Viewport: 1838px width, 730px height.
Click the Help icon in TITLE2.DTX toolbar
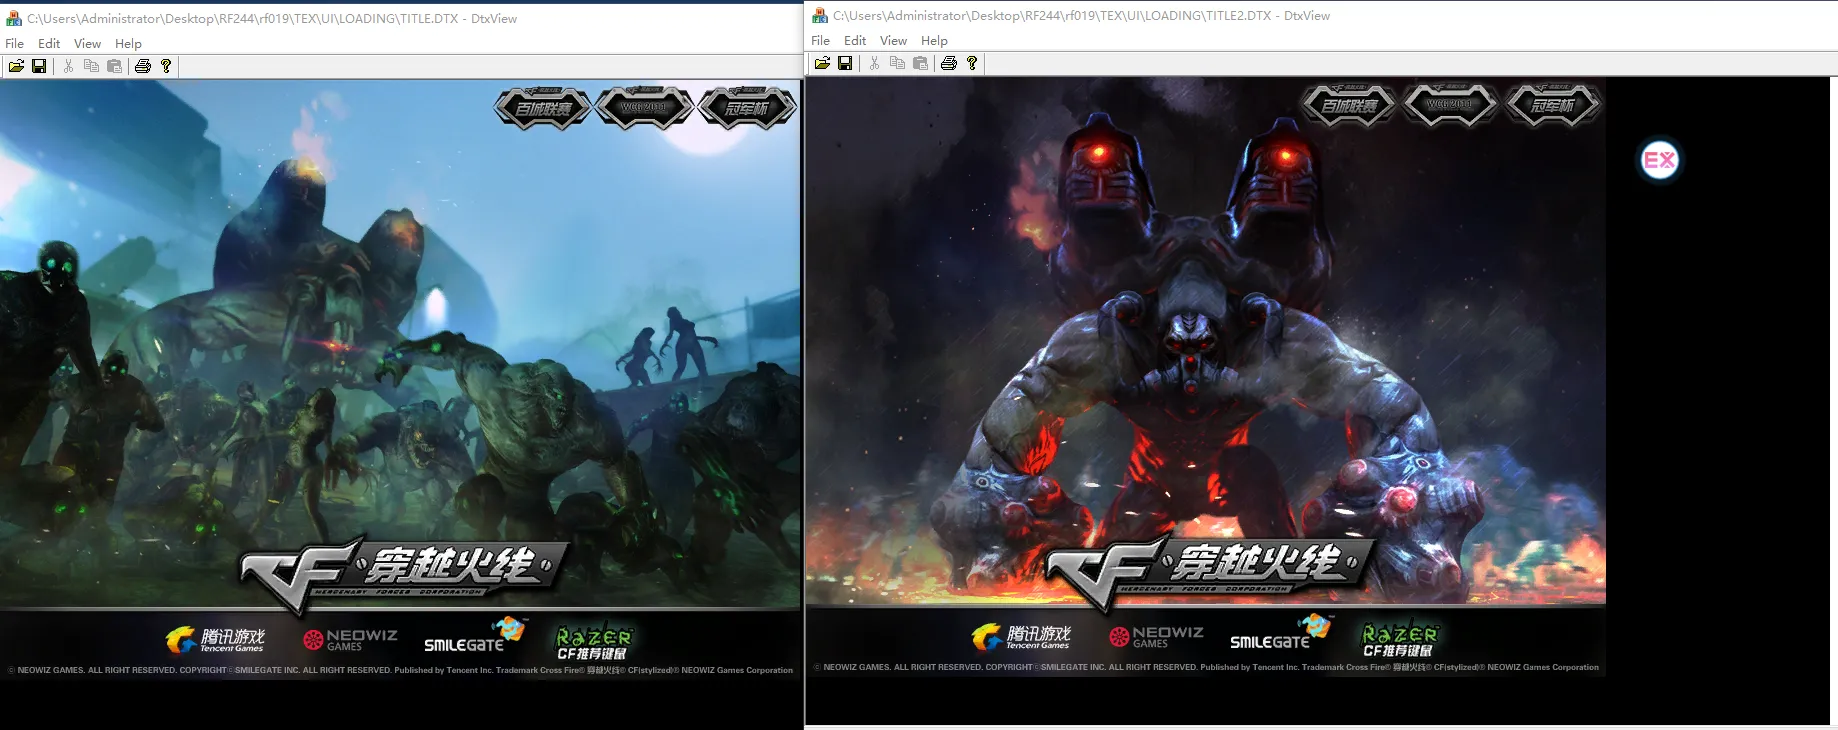[x=972, y=63]
